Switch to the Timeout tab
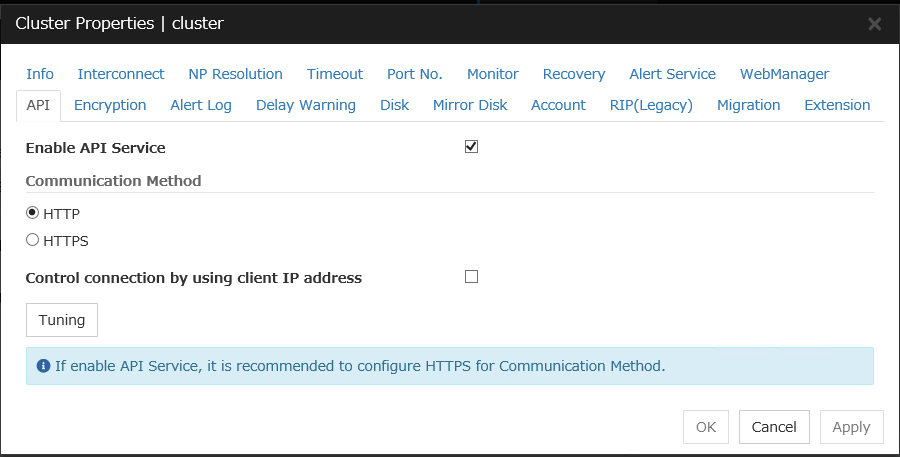This screenshot has width=900, height=457. pos(335,74)
